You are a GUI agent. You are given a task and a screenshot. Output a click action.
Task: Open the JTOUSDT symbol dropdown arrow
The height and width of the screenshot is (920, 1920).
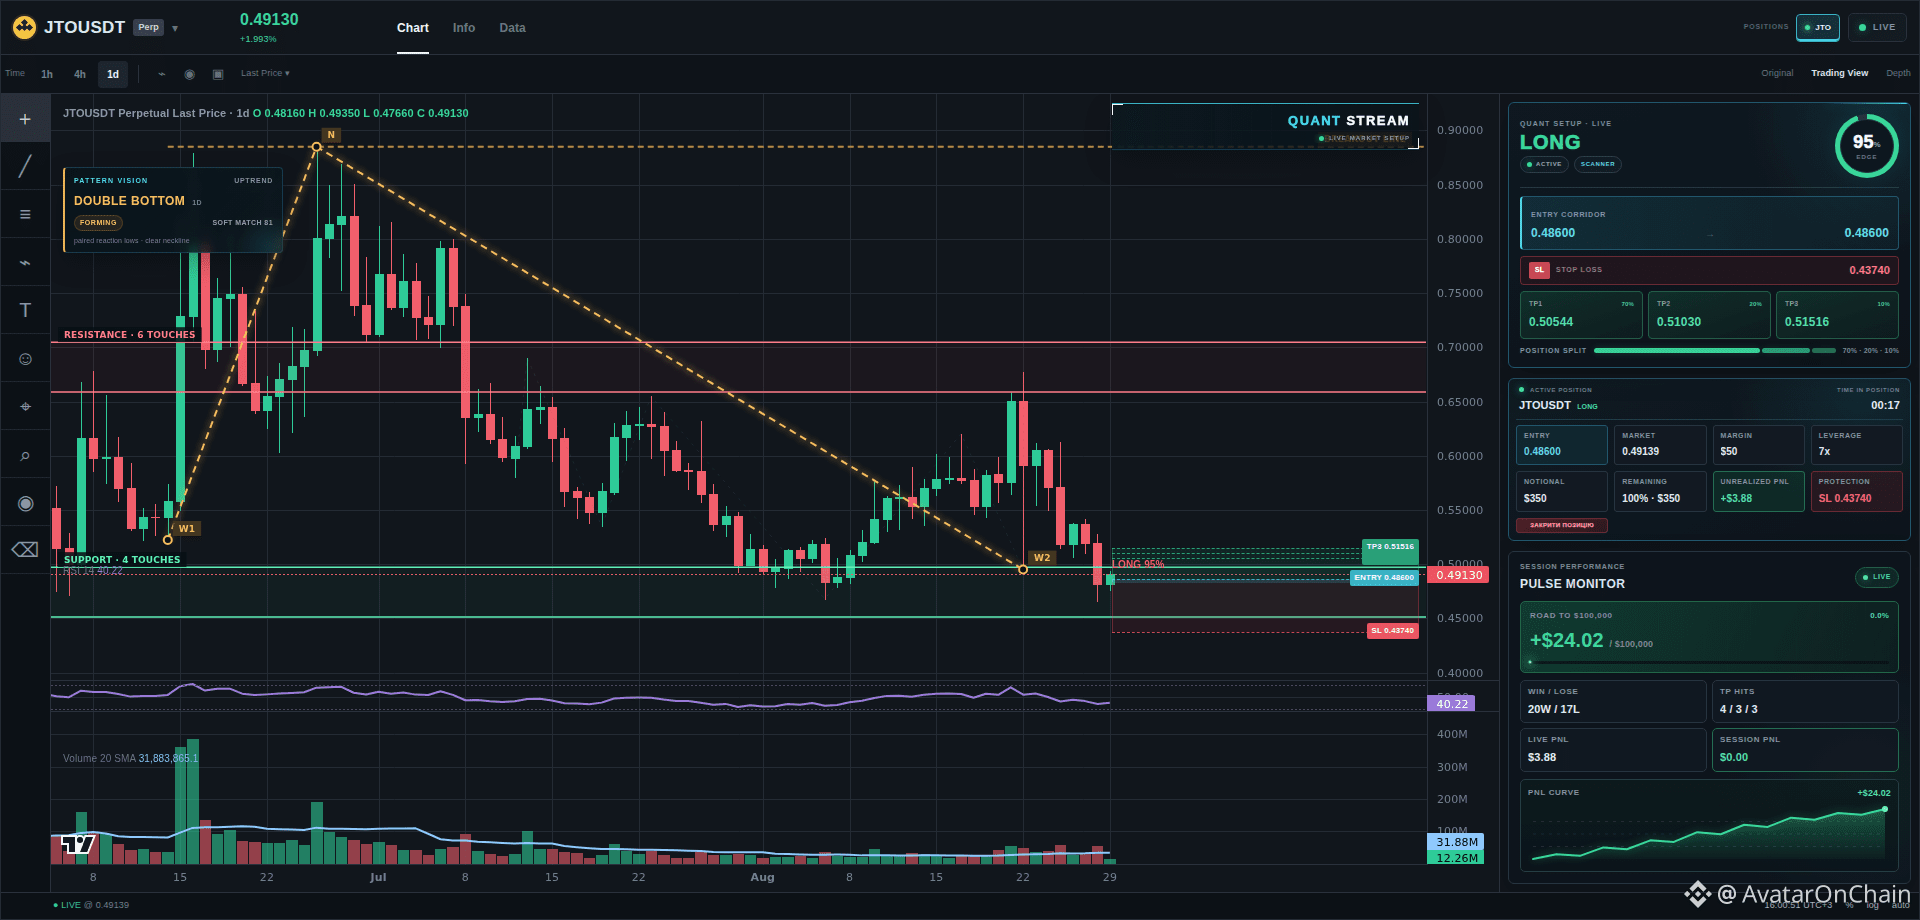(x=175, y=28)
